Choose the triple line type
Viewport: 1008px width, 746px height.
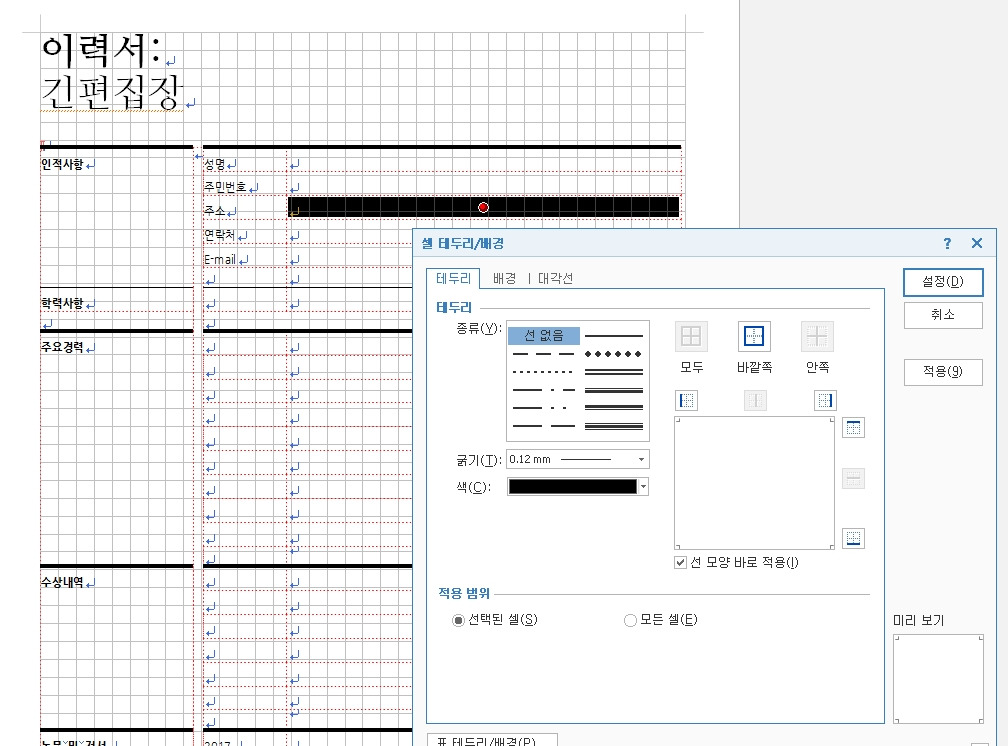point(614,426)
